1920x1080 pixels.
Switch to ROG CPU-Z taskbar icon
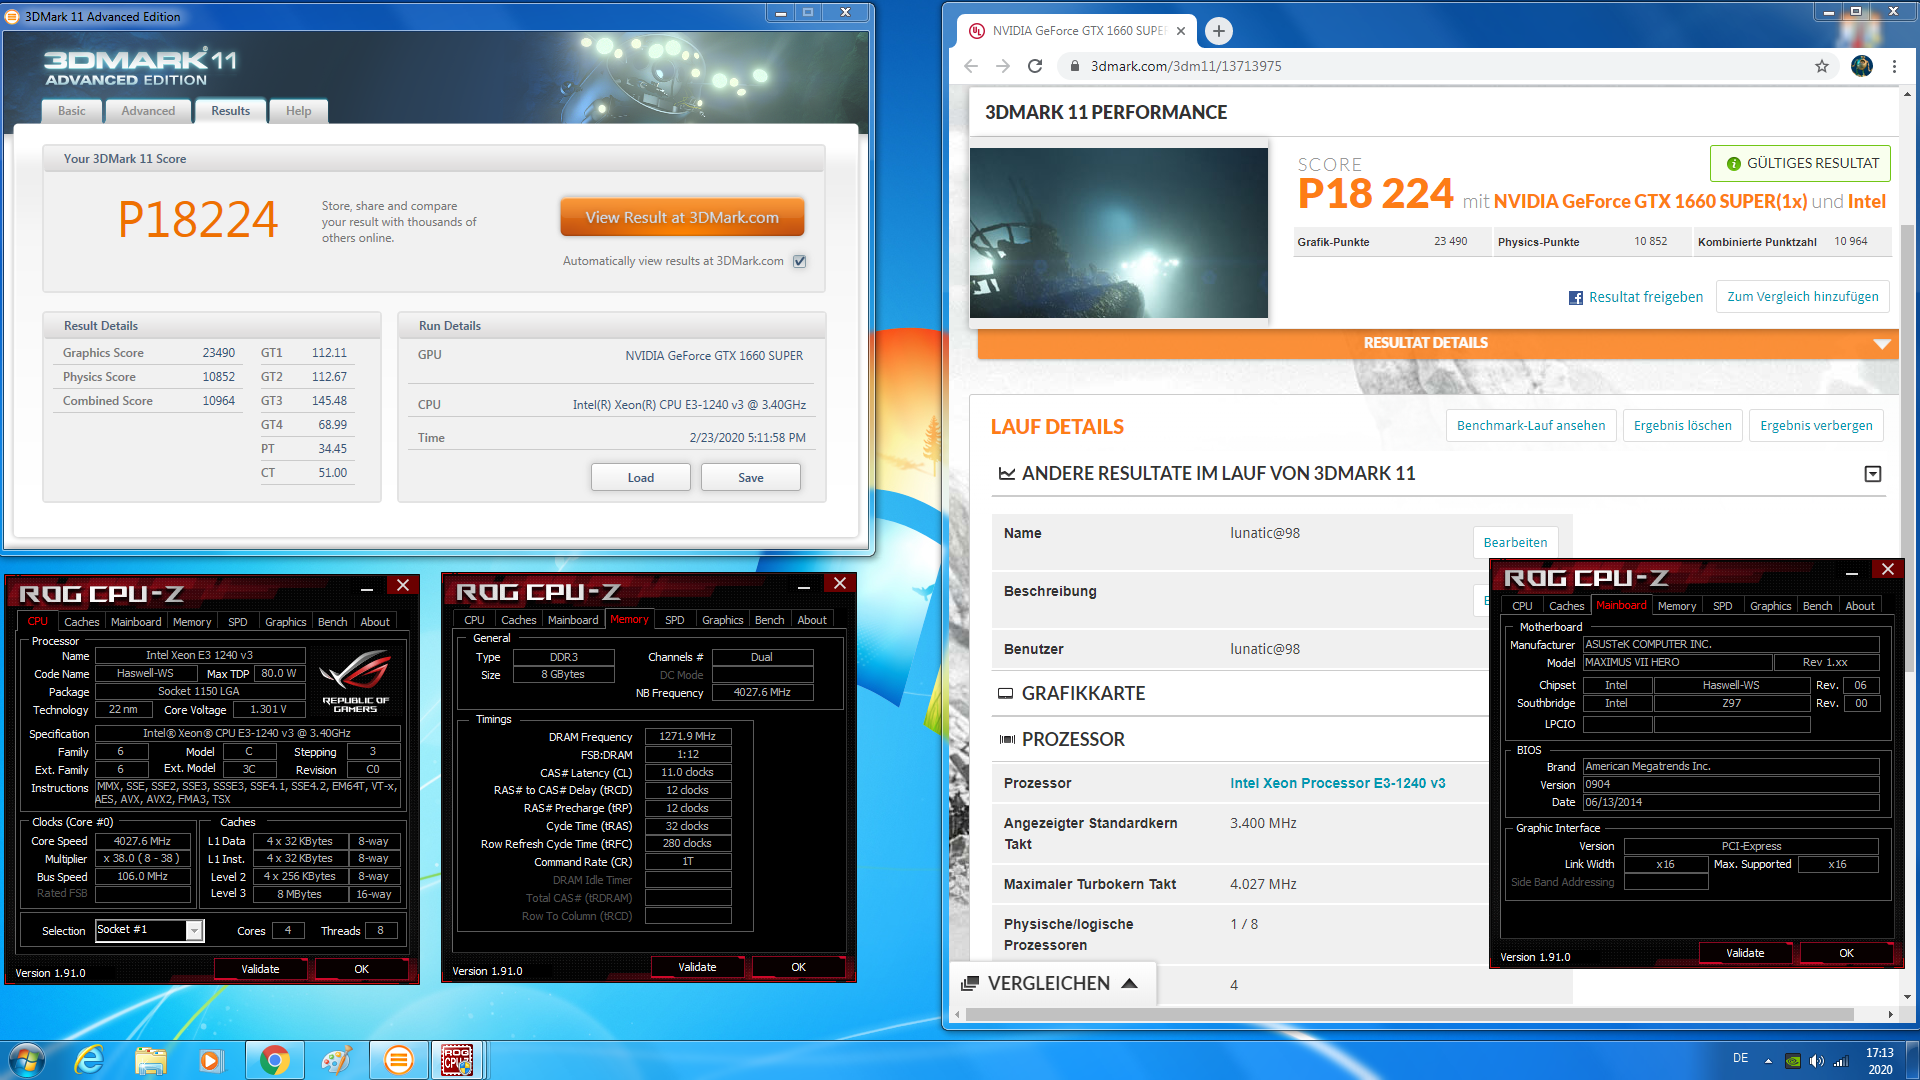pyautogui.click(x=458, y=1060)
